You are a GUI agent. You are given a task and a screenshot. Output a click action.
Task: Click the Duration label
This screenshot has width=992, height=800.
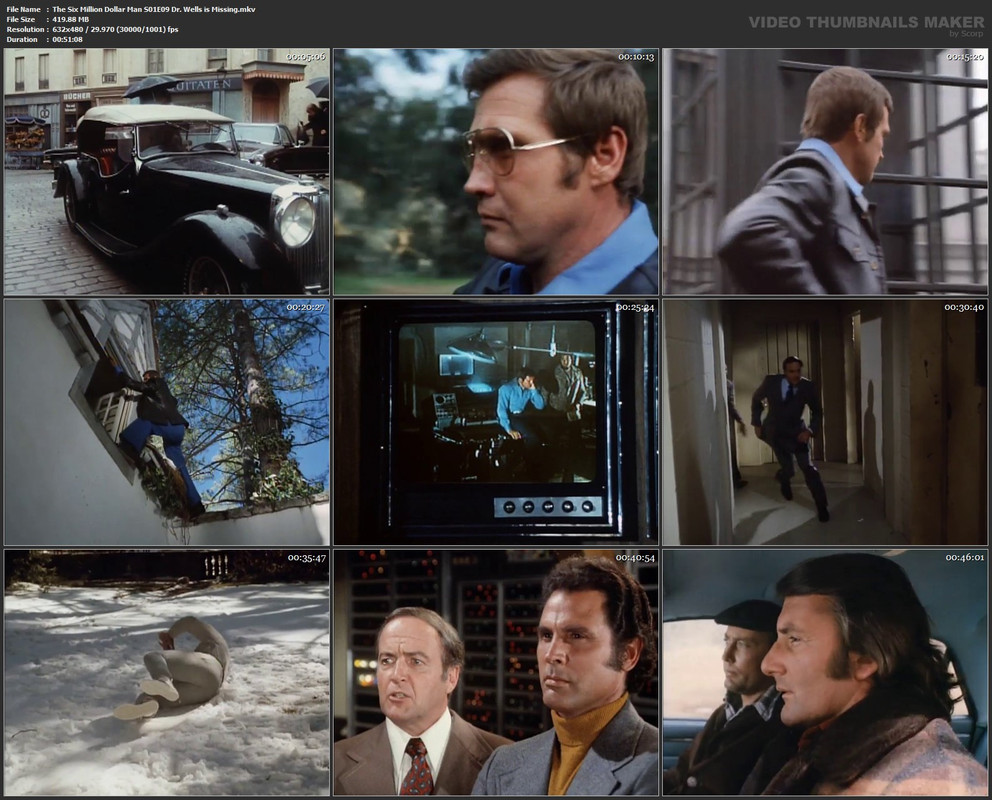[22, 39]
